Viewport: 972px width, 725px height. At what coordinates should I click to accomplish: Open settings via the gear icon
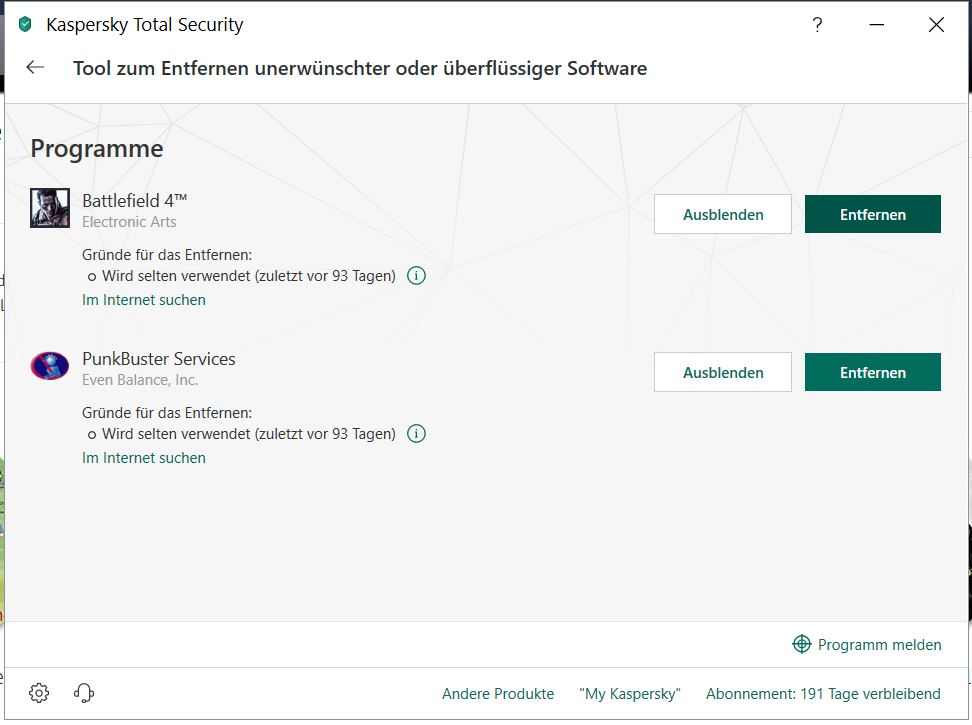39,693
